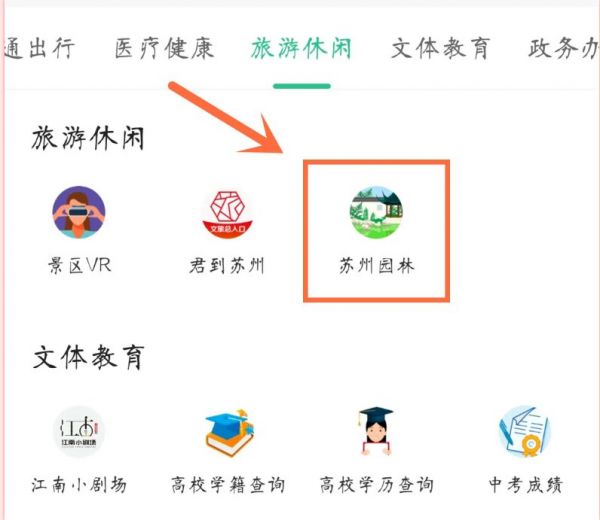This screenshot has height=520, width=600.
Task: Open the partially visible 政务办 tab
Action: click(564, 49)
